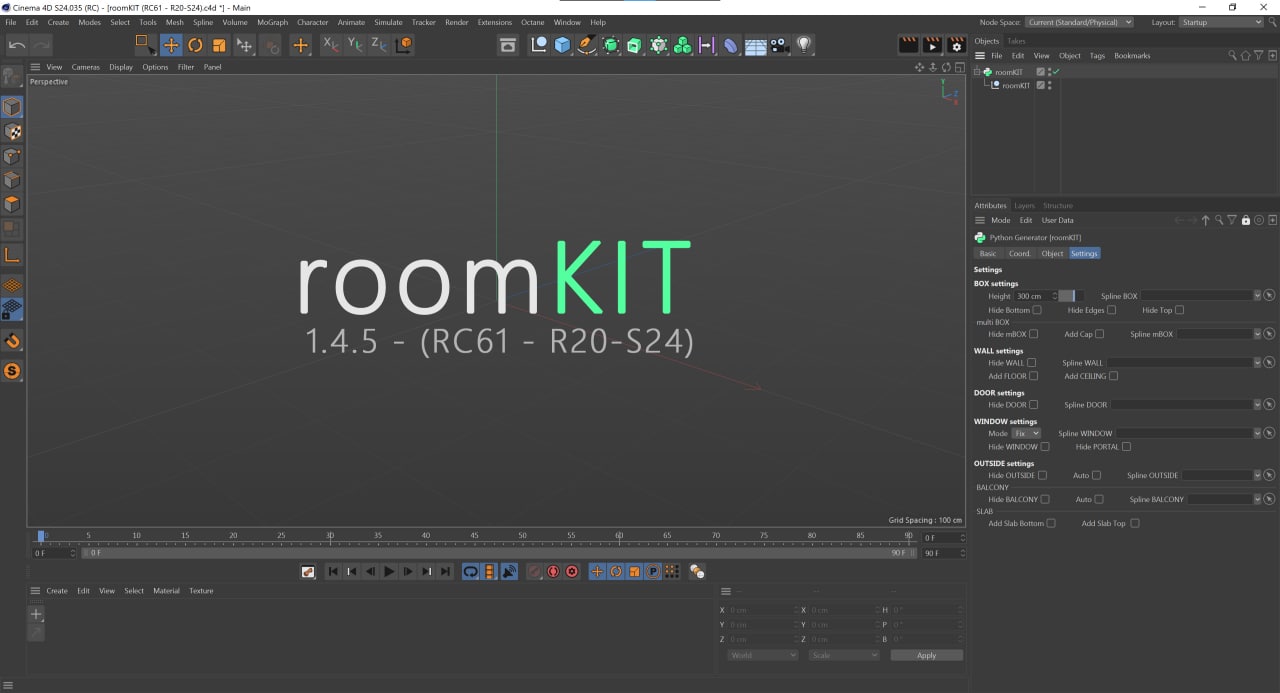
Task: Collapse the roomKIT parent object tree
Action: 978,72
